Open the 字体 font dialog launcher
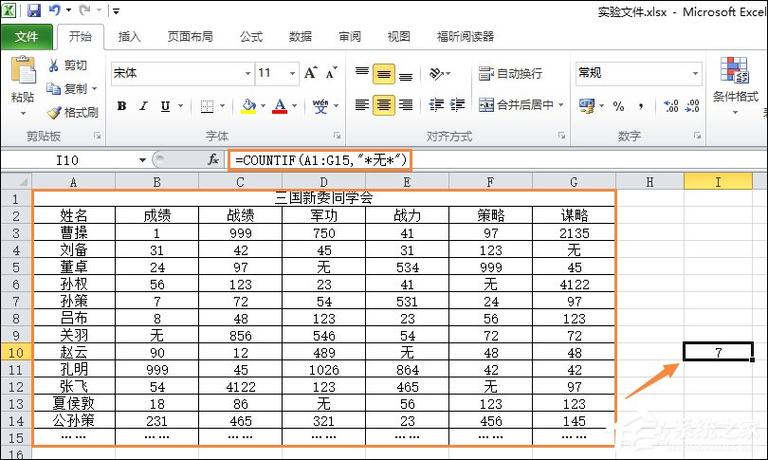Image resolution: width=768 pixels, height=460 pixels. pyautogui.click(x=336, y=136)
